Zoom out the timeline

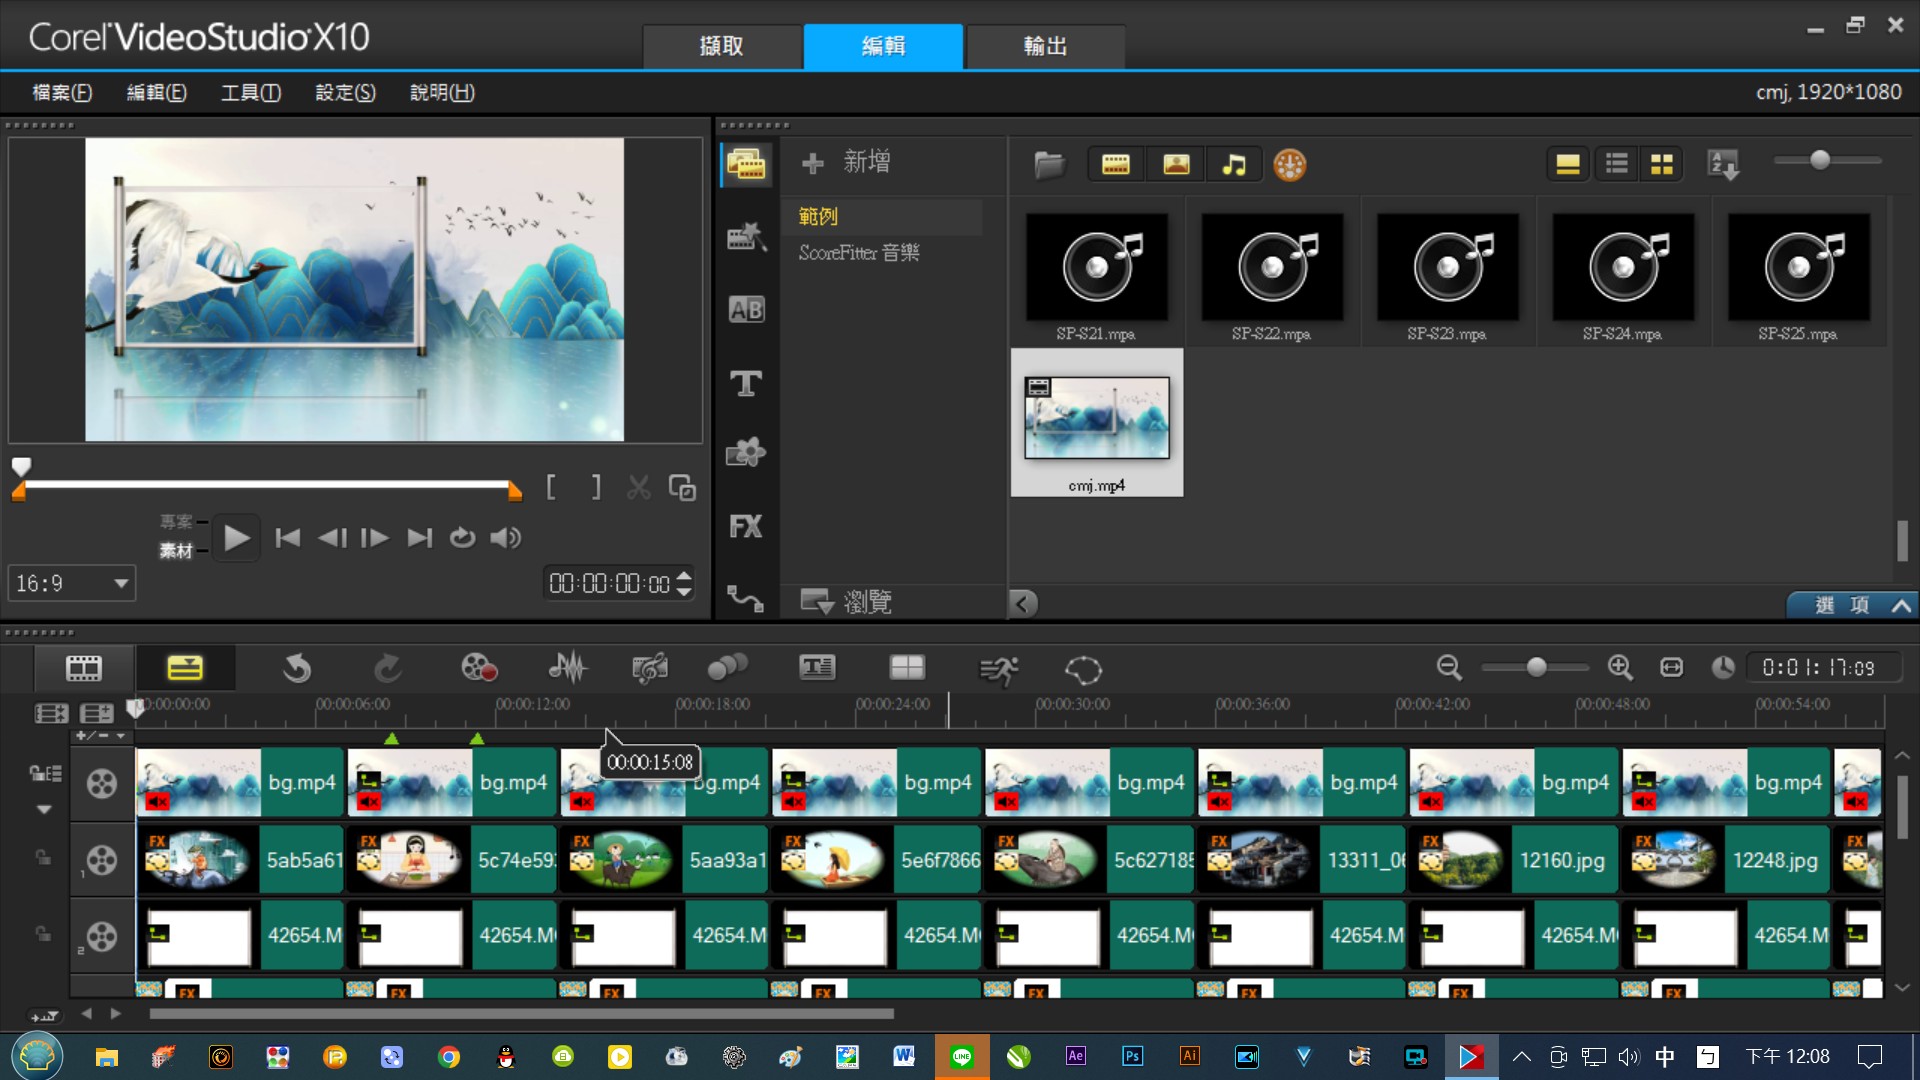[1449, 668]
